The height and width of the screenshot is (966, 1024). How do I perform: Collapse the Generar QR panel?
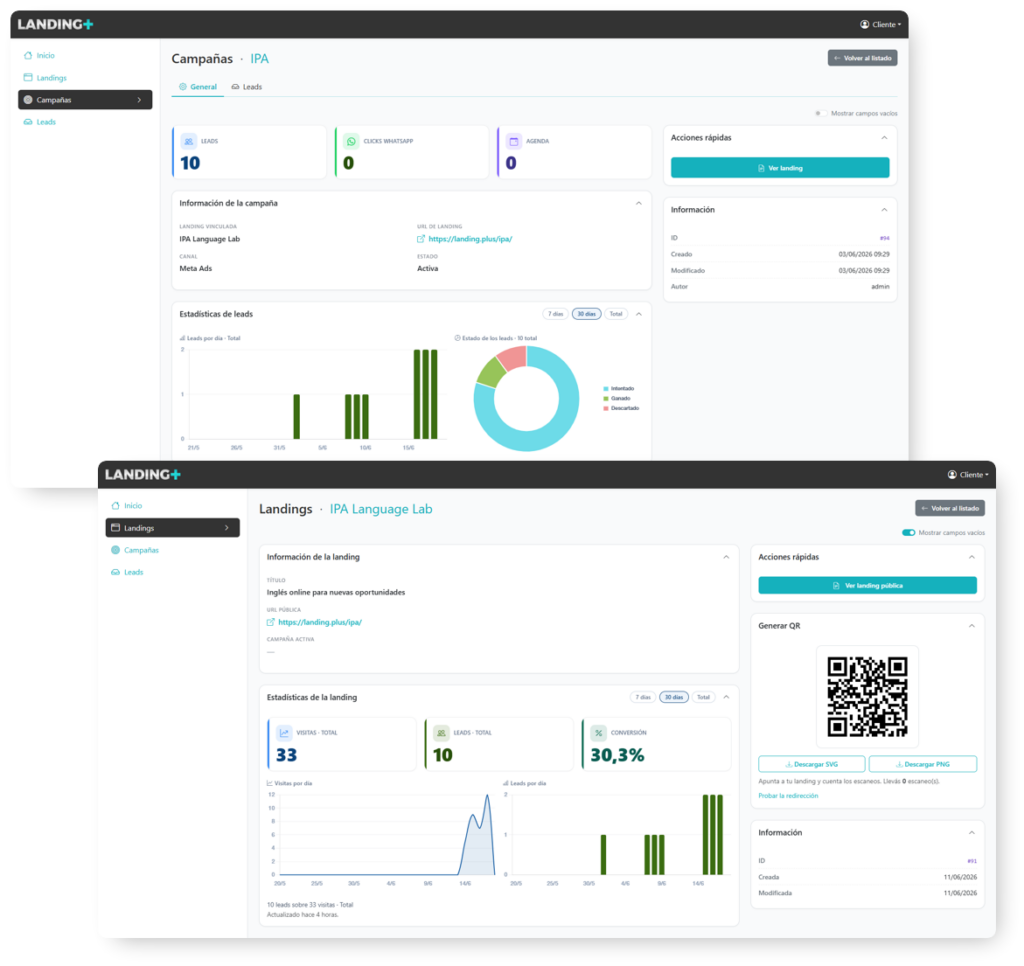[972, 626]
